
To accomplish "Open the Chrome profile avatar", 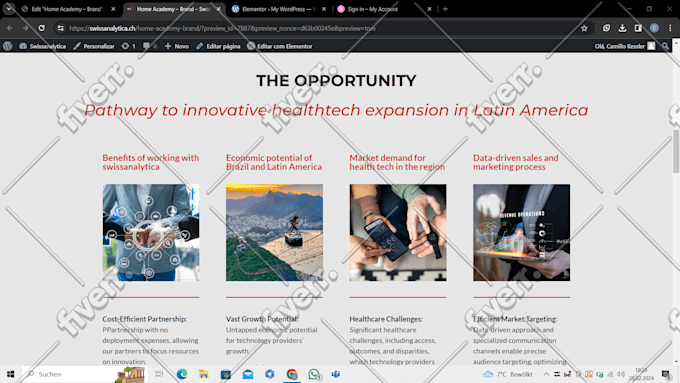I will tap(654, 28).
